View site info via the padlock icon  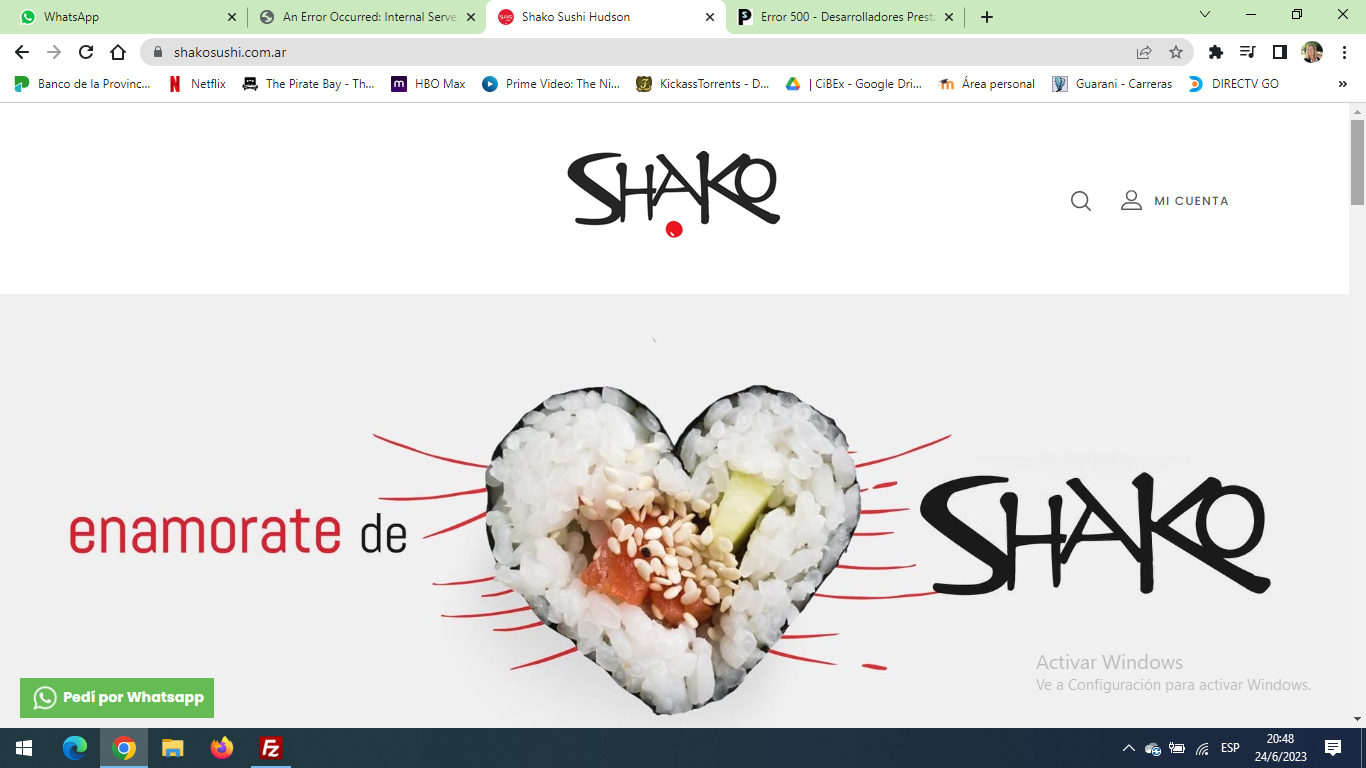point(157,52)
